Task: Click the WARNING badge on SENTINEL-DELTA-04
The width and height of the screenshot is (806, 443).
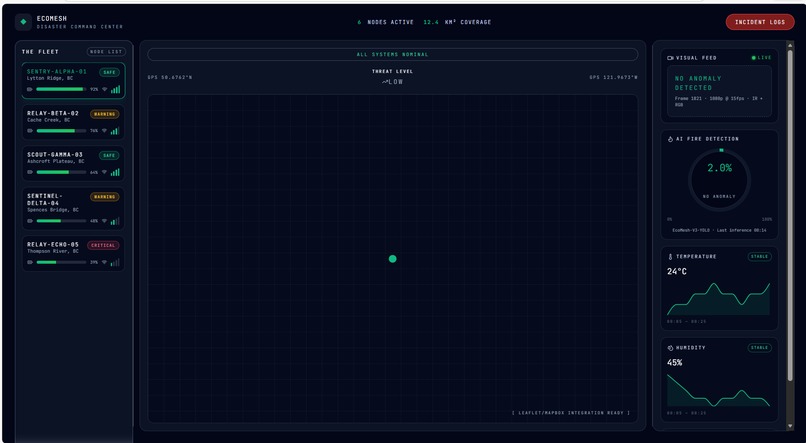Action: pos(105,197)
